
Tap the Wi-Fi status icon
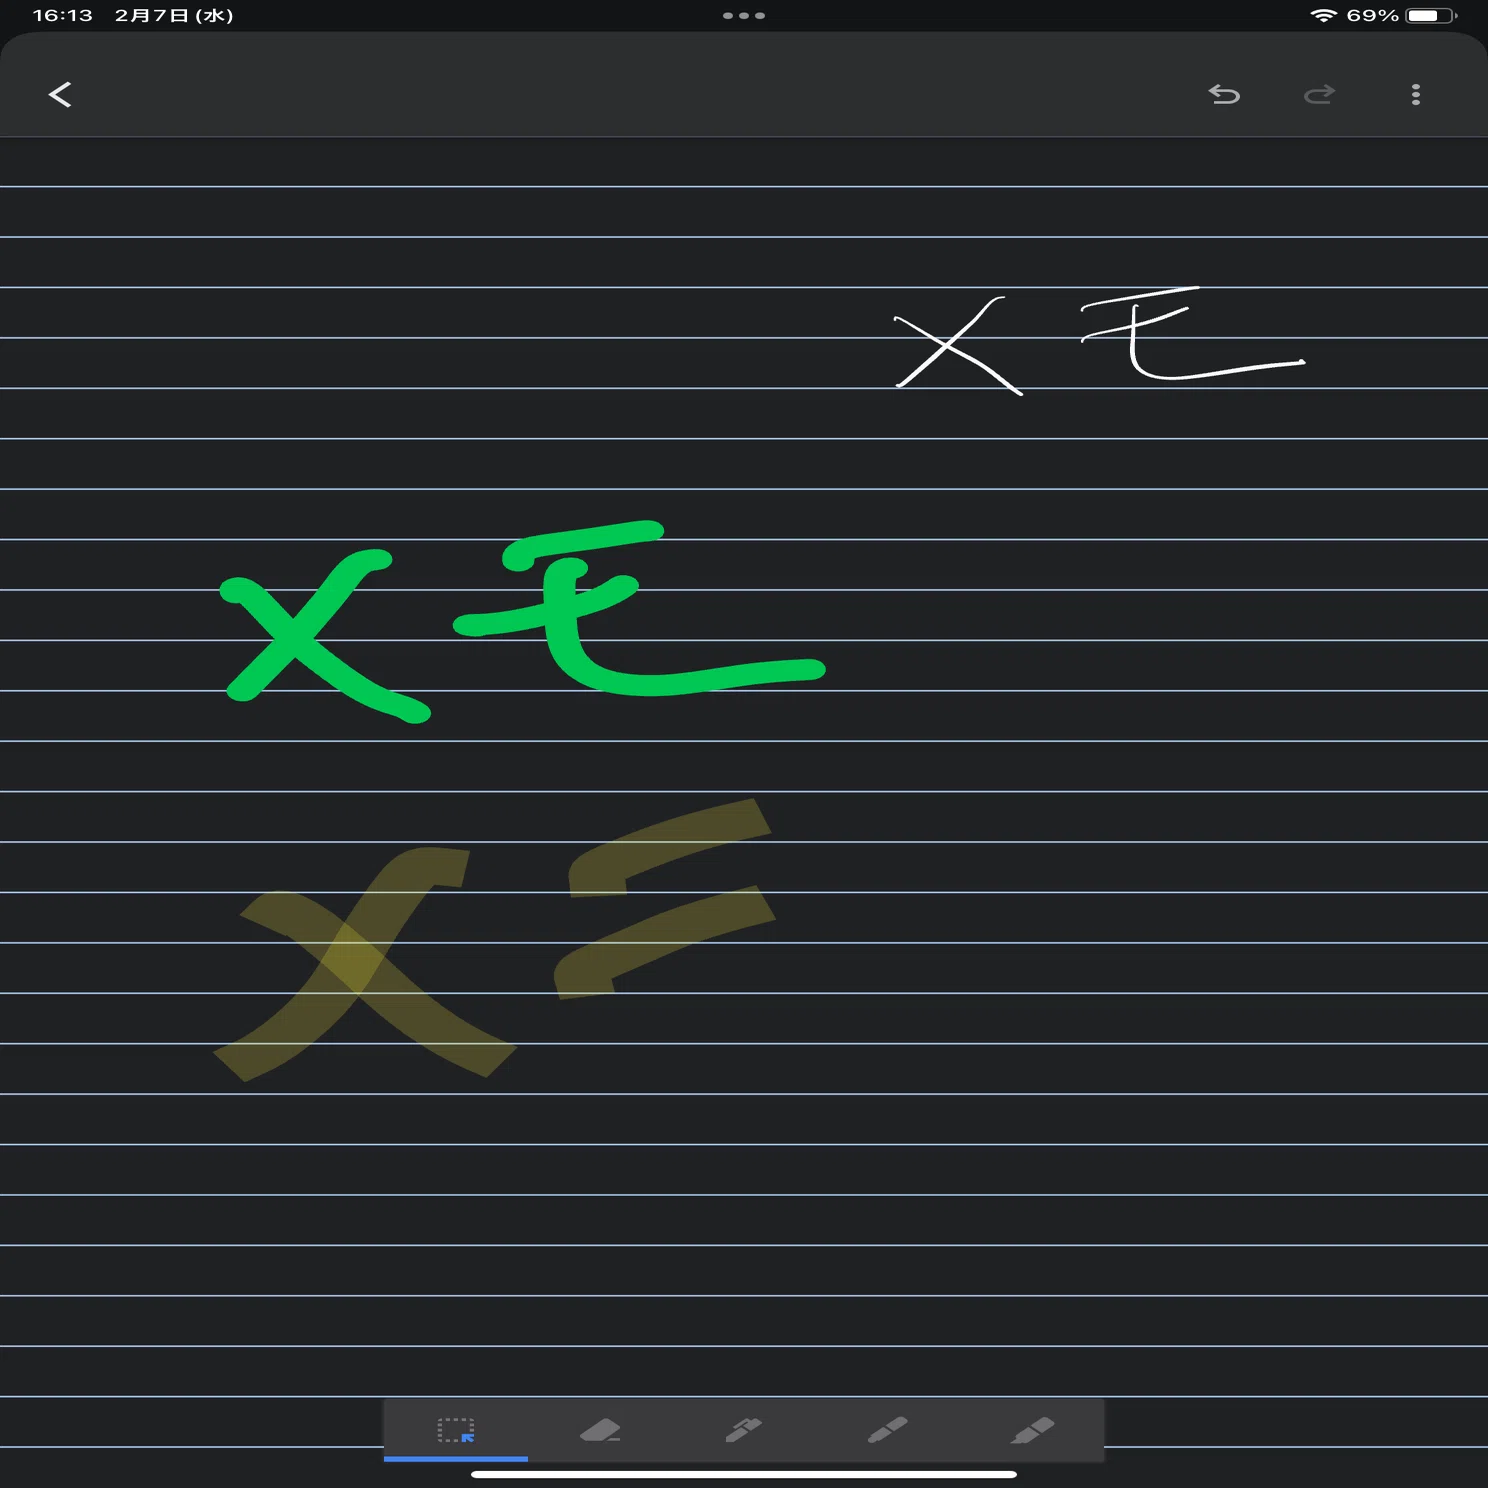(1323, 15)
